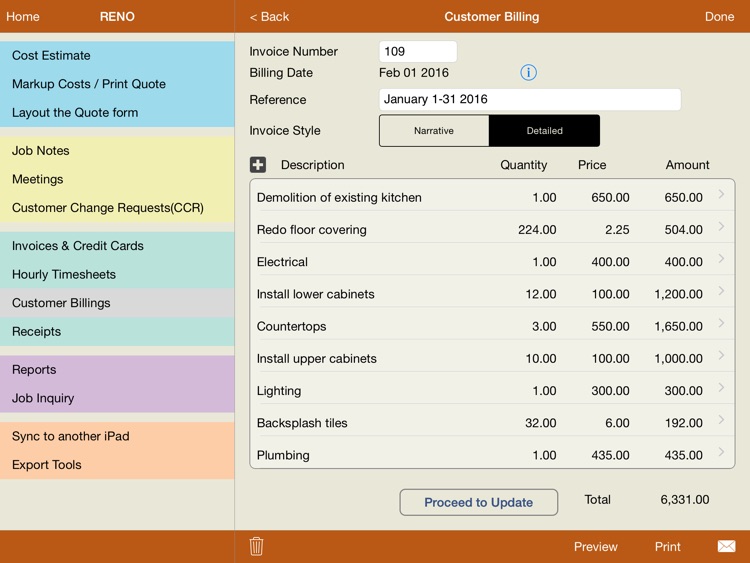Viewport: 750px width, 563px height.
Task: Open Redo floor covering row chevron
Action: pos(721,226)
